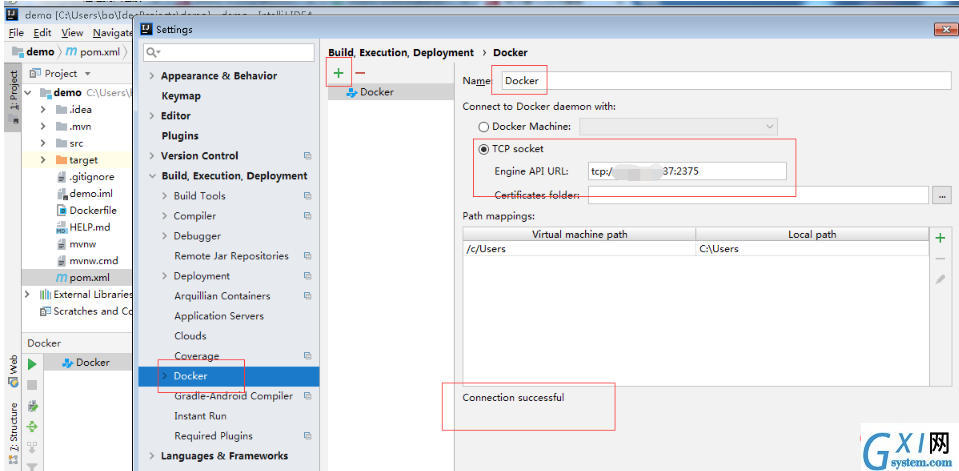Click the Name field containing Docker
This screenshot has height=471, width=959.
[726, 81]
